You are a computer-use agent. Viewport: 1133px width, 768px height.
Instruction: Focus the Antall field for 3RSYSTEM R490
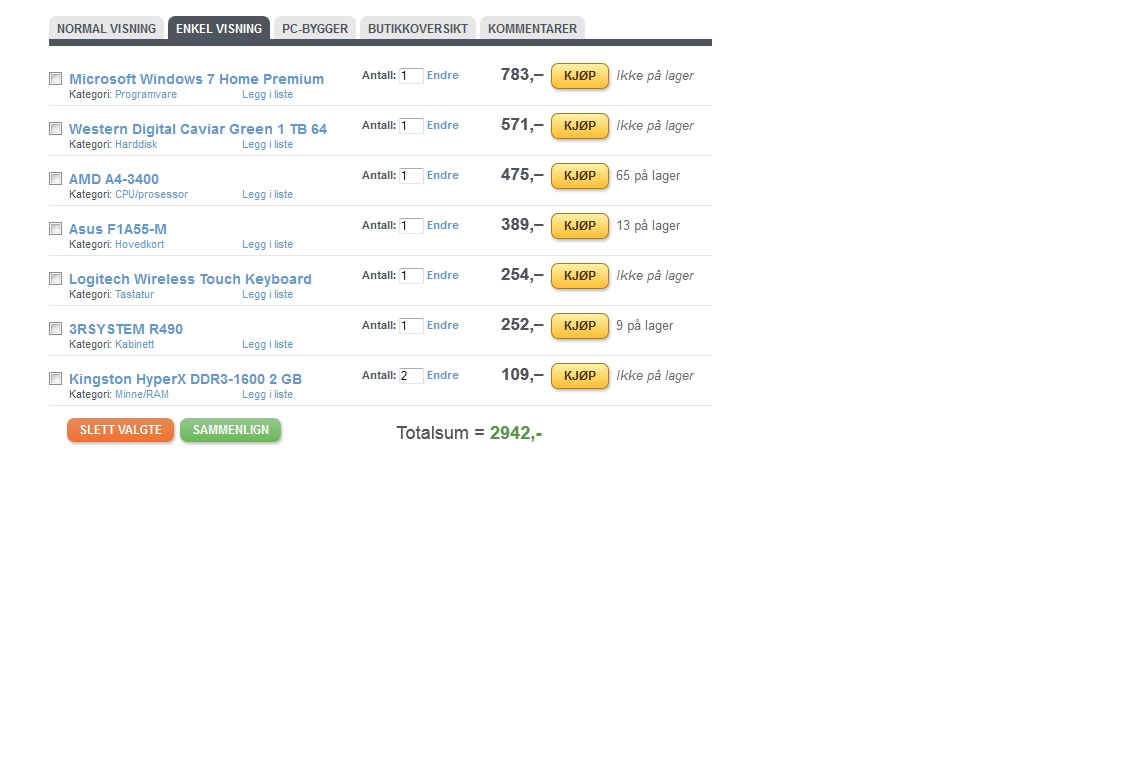click(411, 326)
